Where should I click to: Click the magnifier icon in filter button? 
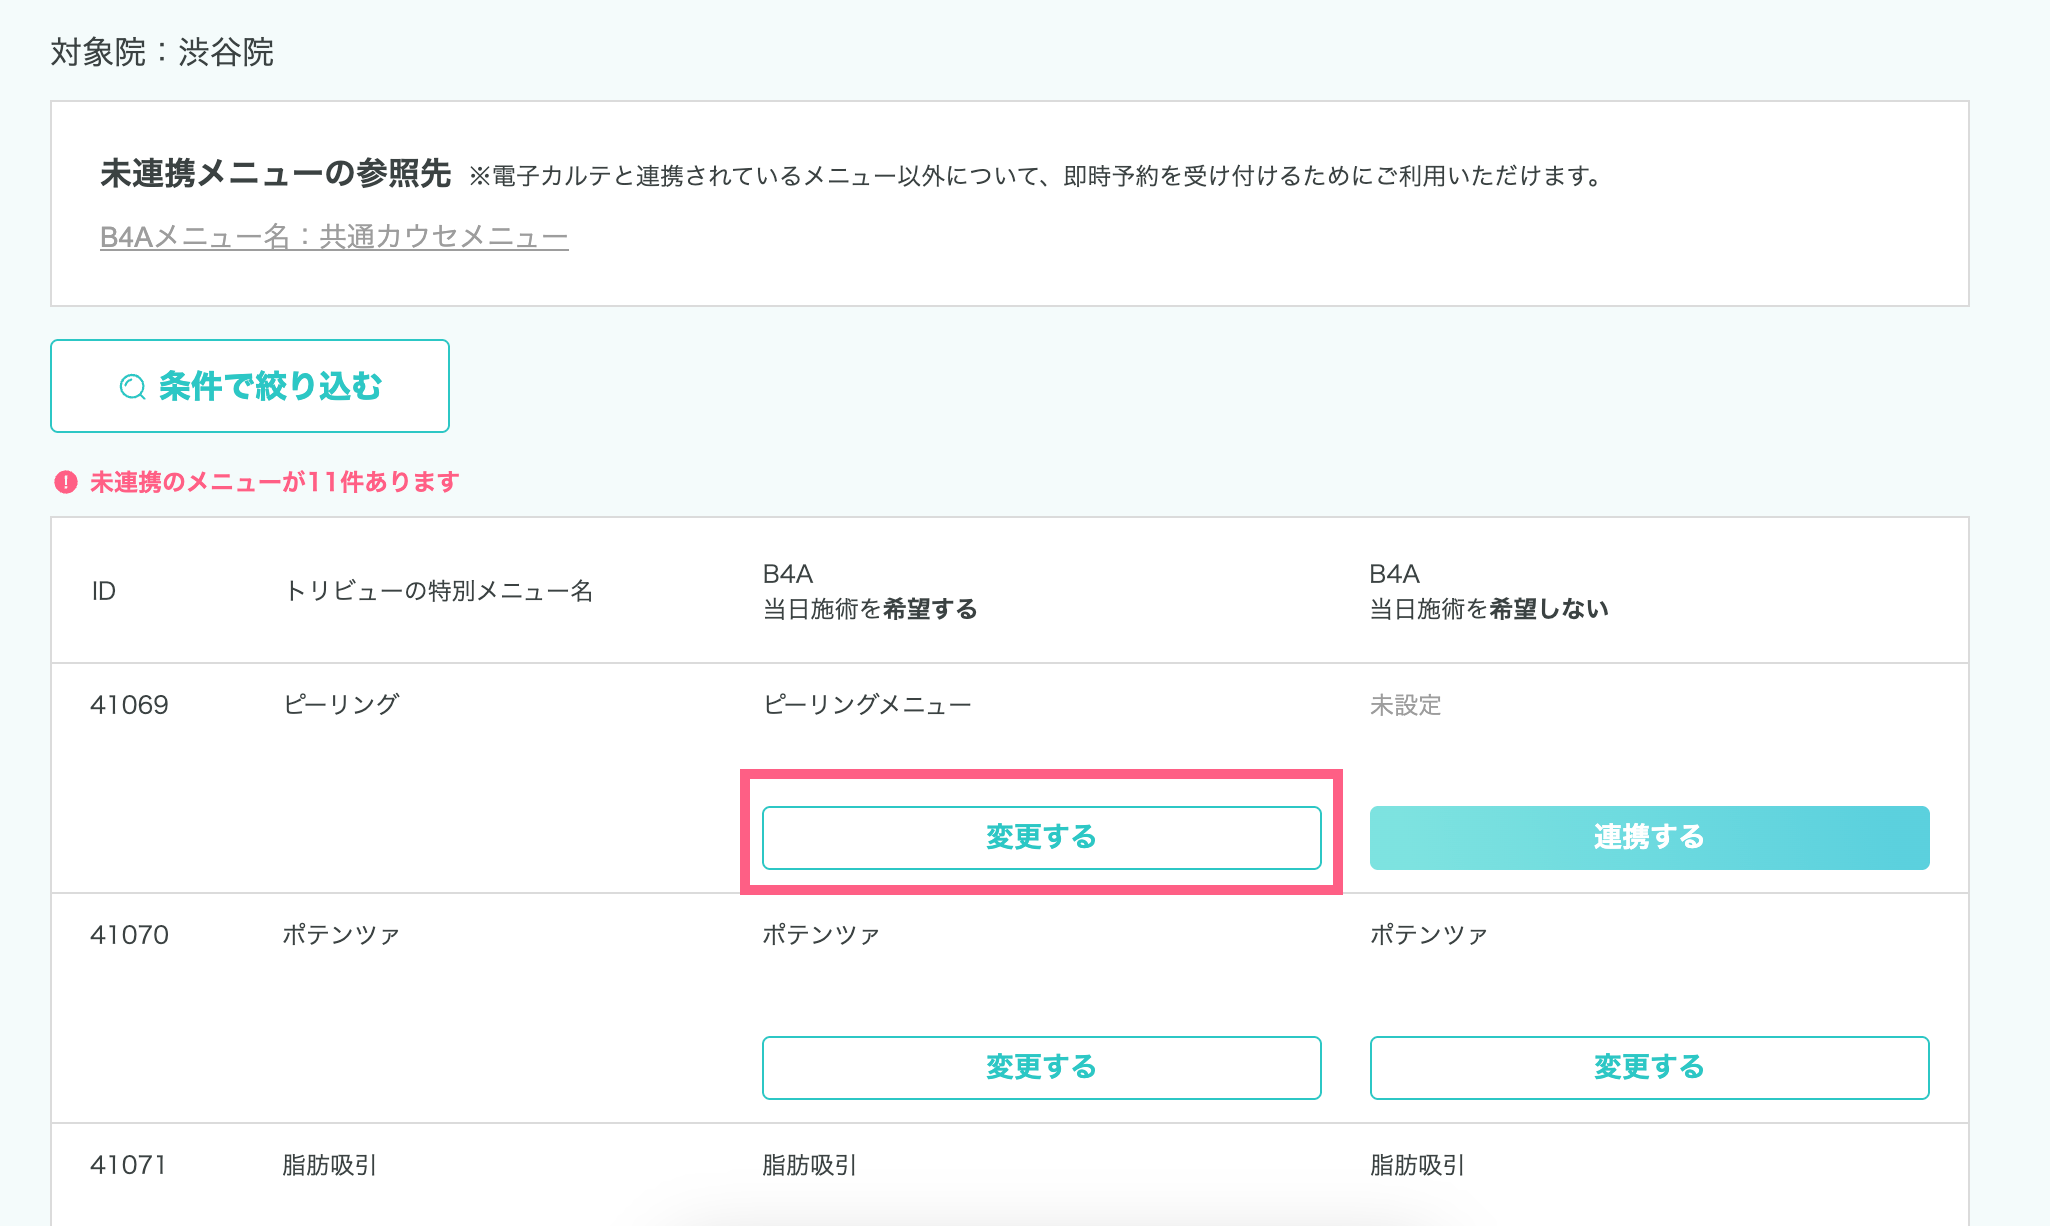pyautogui.click(x=133, y=387)
